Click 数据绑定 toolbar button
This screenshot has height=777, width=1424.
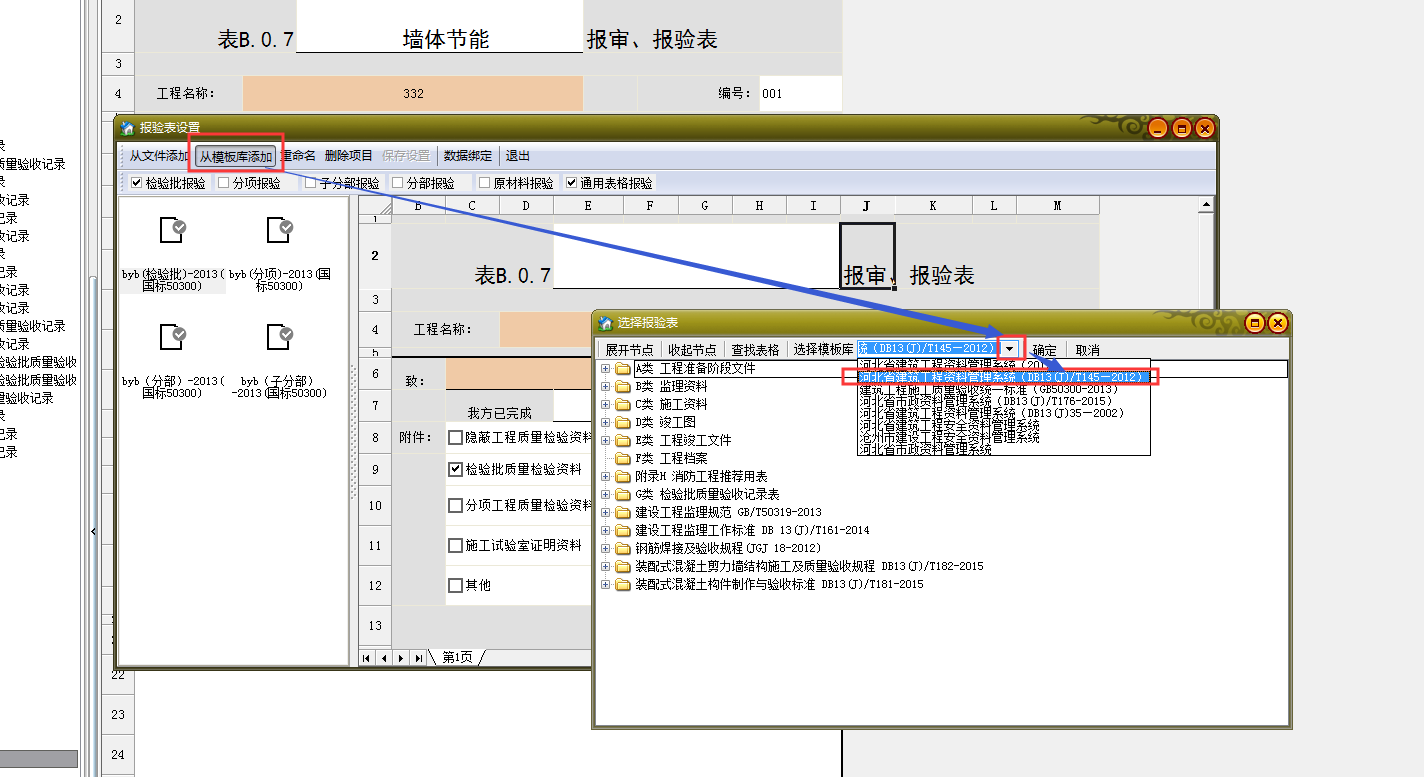click(468, 156)
